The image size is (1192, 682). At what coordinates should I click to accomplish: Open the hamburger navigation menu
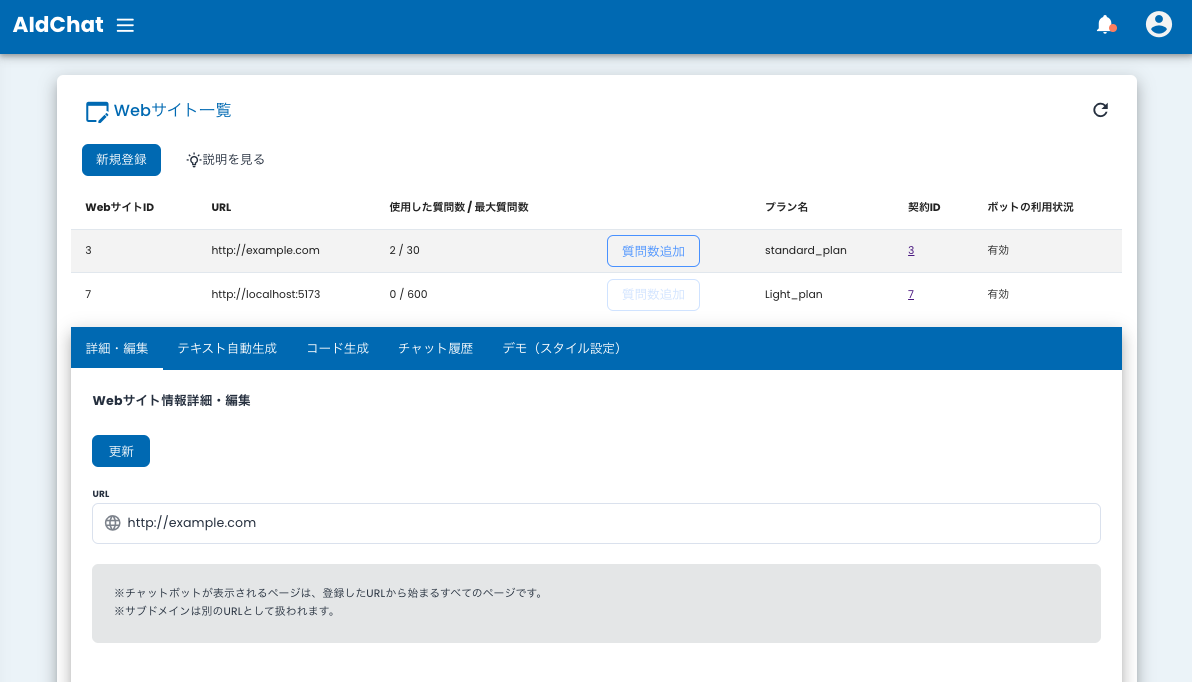(x=125, y=25)
